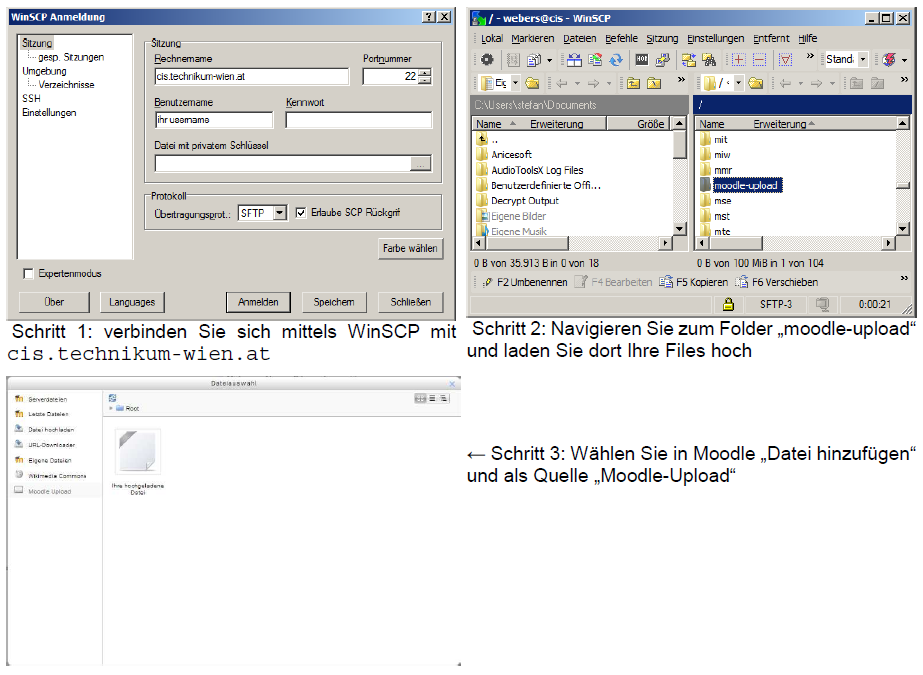Click the Anmelden button
Screen dimensions: 923x675
257,302
